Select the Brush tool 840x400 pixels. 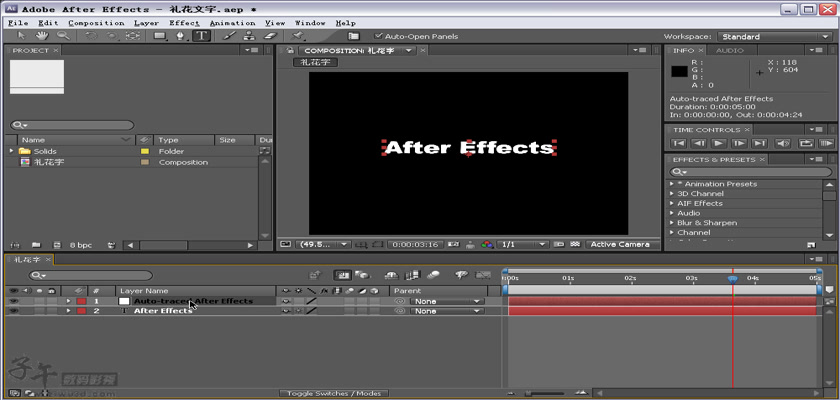(229, 36)
